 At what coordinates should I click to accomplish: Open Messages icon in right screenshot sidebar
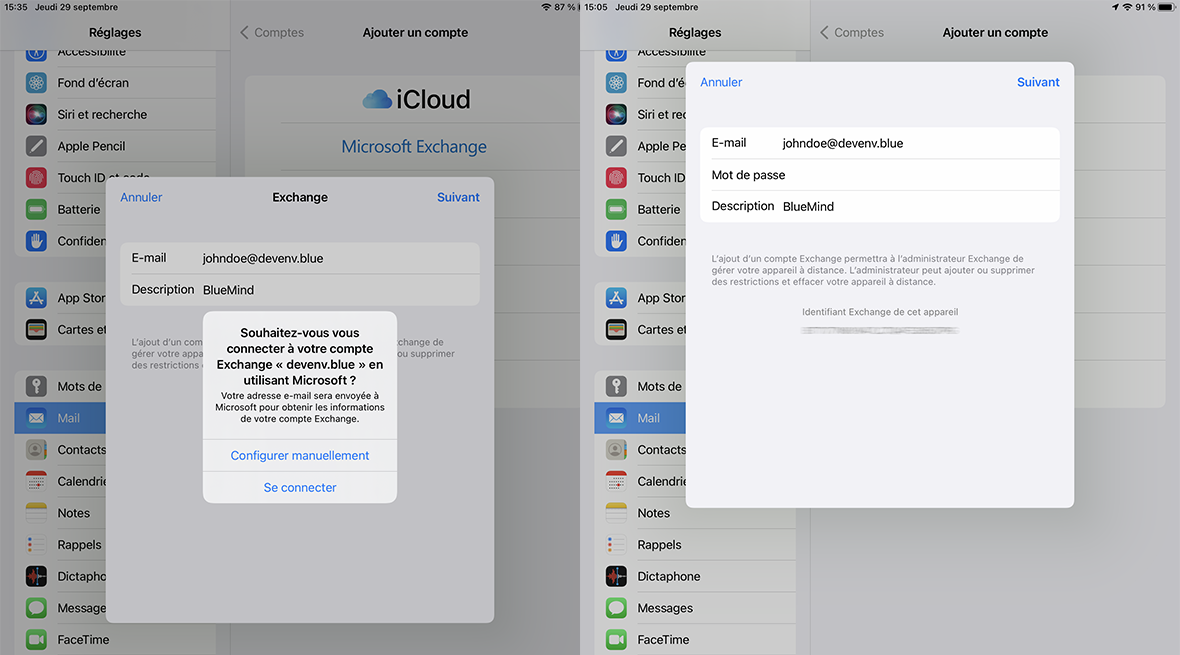pos(617,608)
